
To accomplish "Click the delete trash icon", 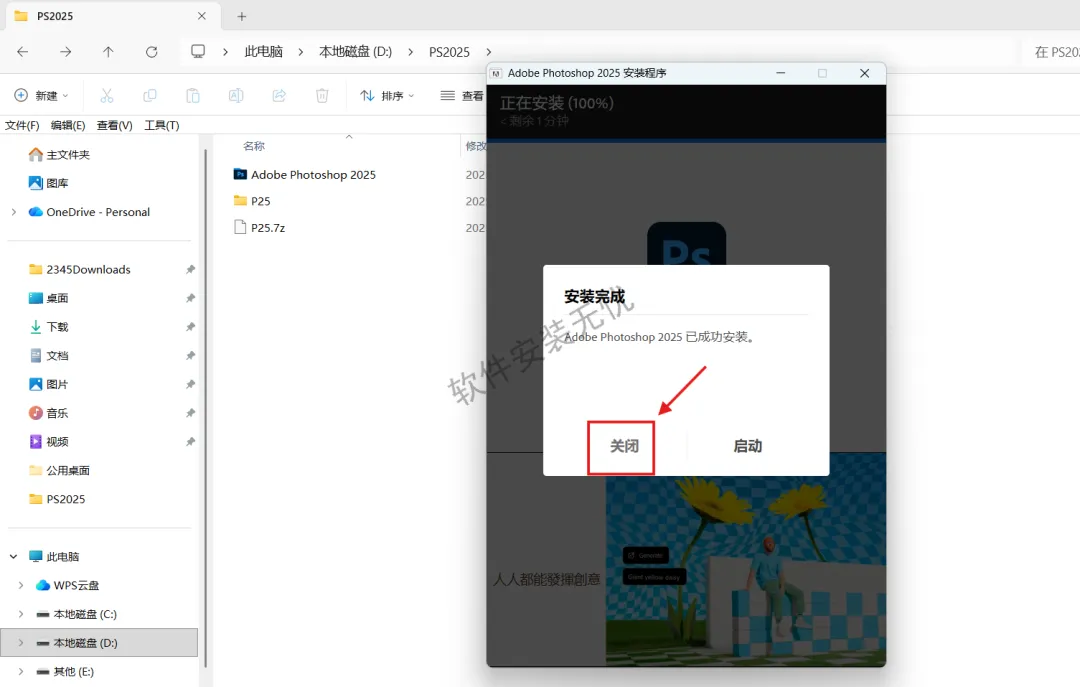I will (x=322, y=95).
